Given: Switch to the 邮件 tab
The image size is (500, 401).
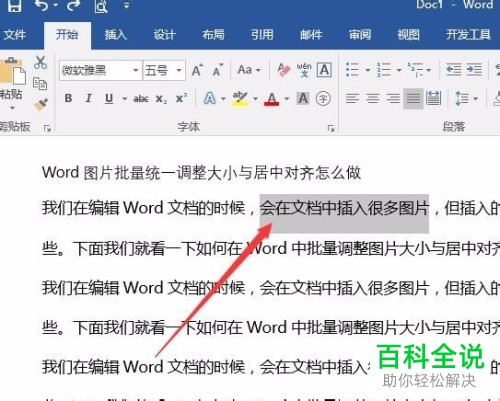Looking at the screenshot, I should 311,35.
